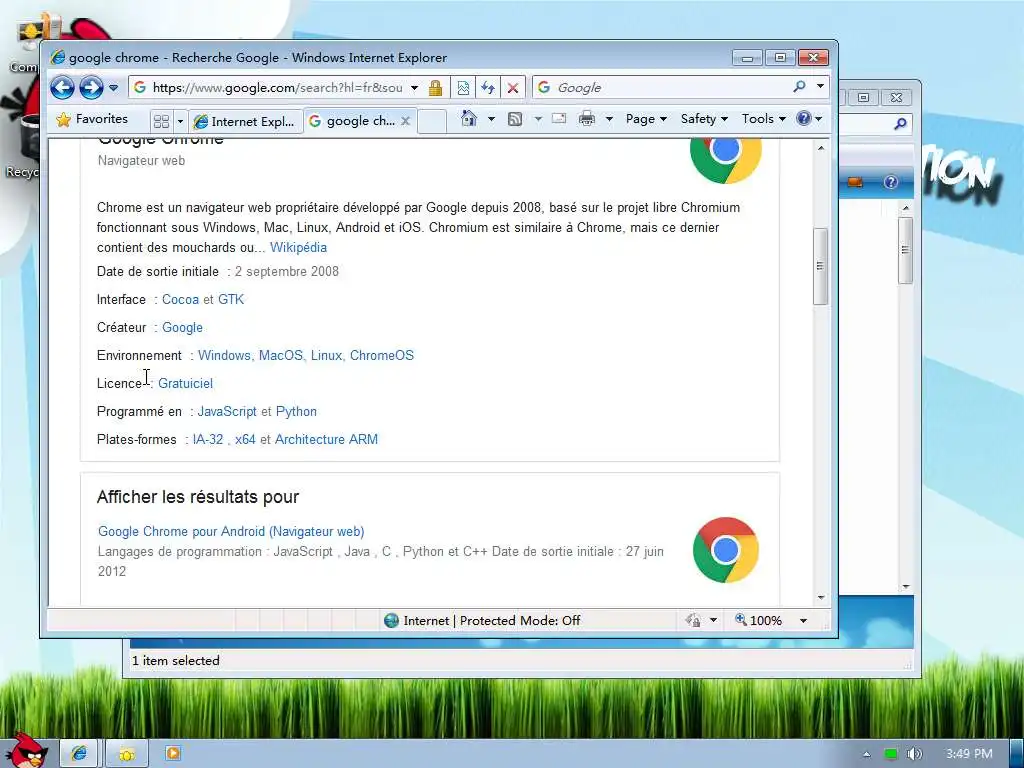The height and width of the screenshot is (768, 1024).
Task: Expand the zoom level dropdown arrow
Action: pyautogui.click(x=803, y=620)
